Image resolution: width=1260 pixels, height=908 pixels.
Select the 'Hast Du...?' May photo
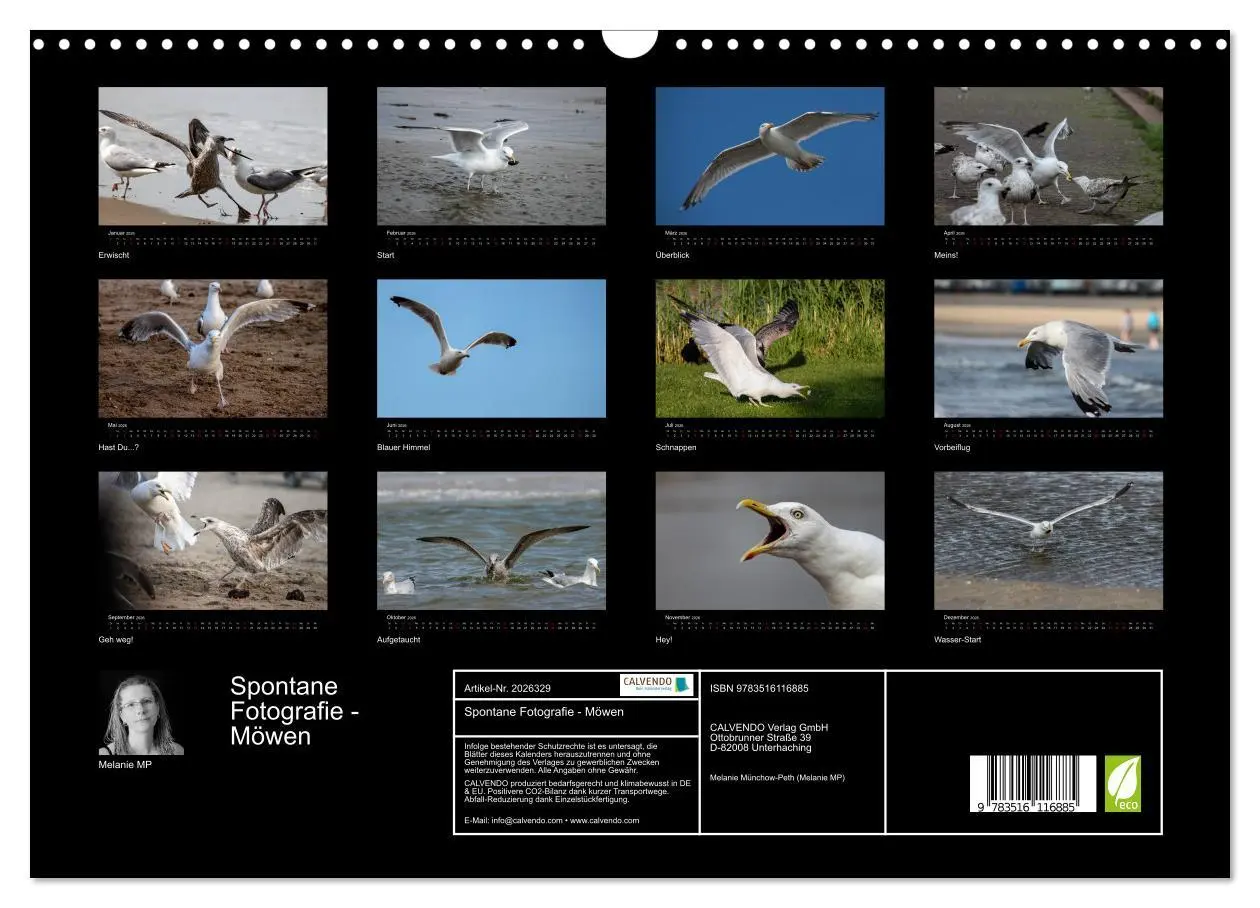pyautogui.click(x=213, y=348)
